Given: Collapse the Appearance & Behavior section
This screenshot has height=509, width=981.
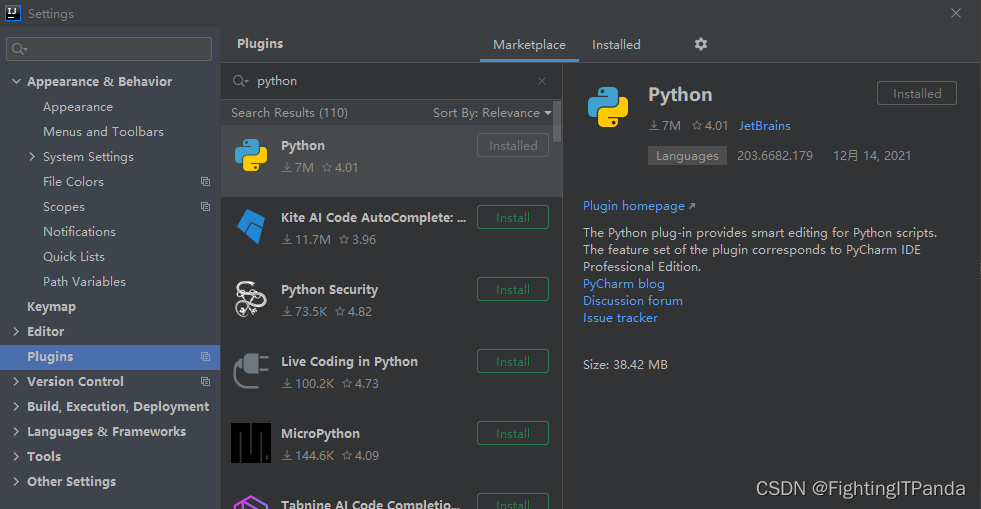Looking at the screenshot, I should click(x=16, y=81).
